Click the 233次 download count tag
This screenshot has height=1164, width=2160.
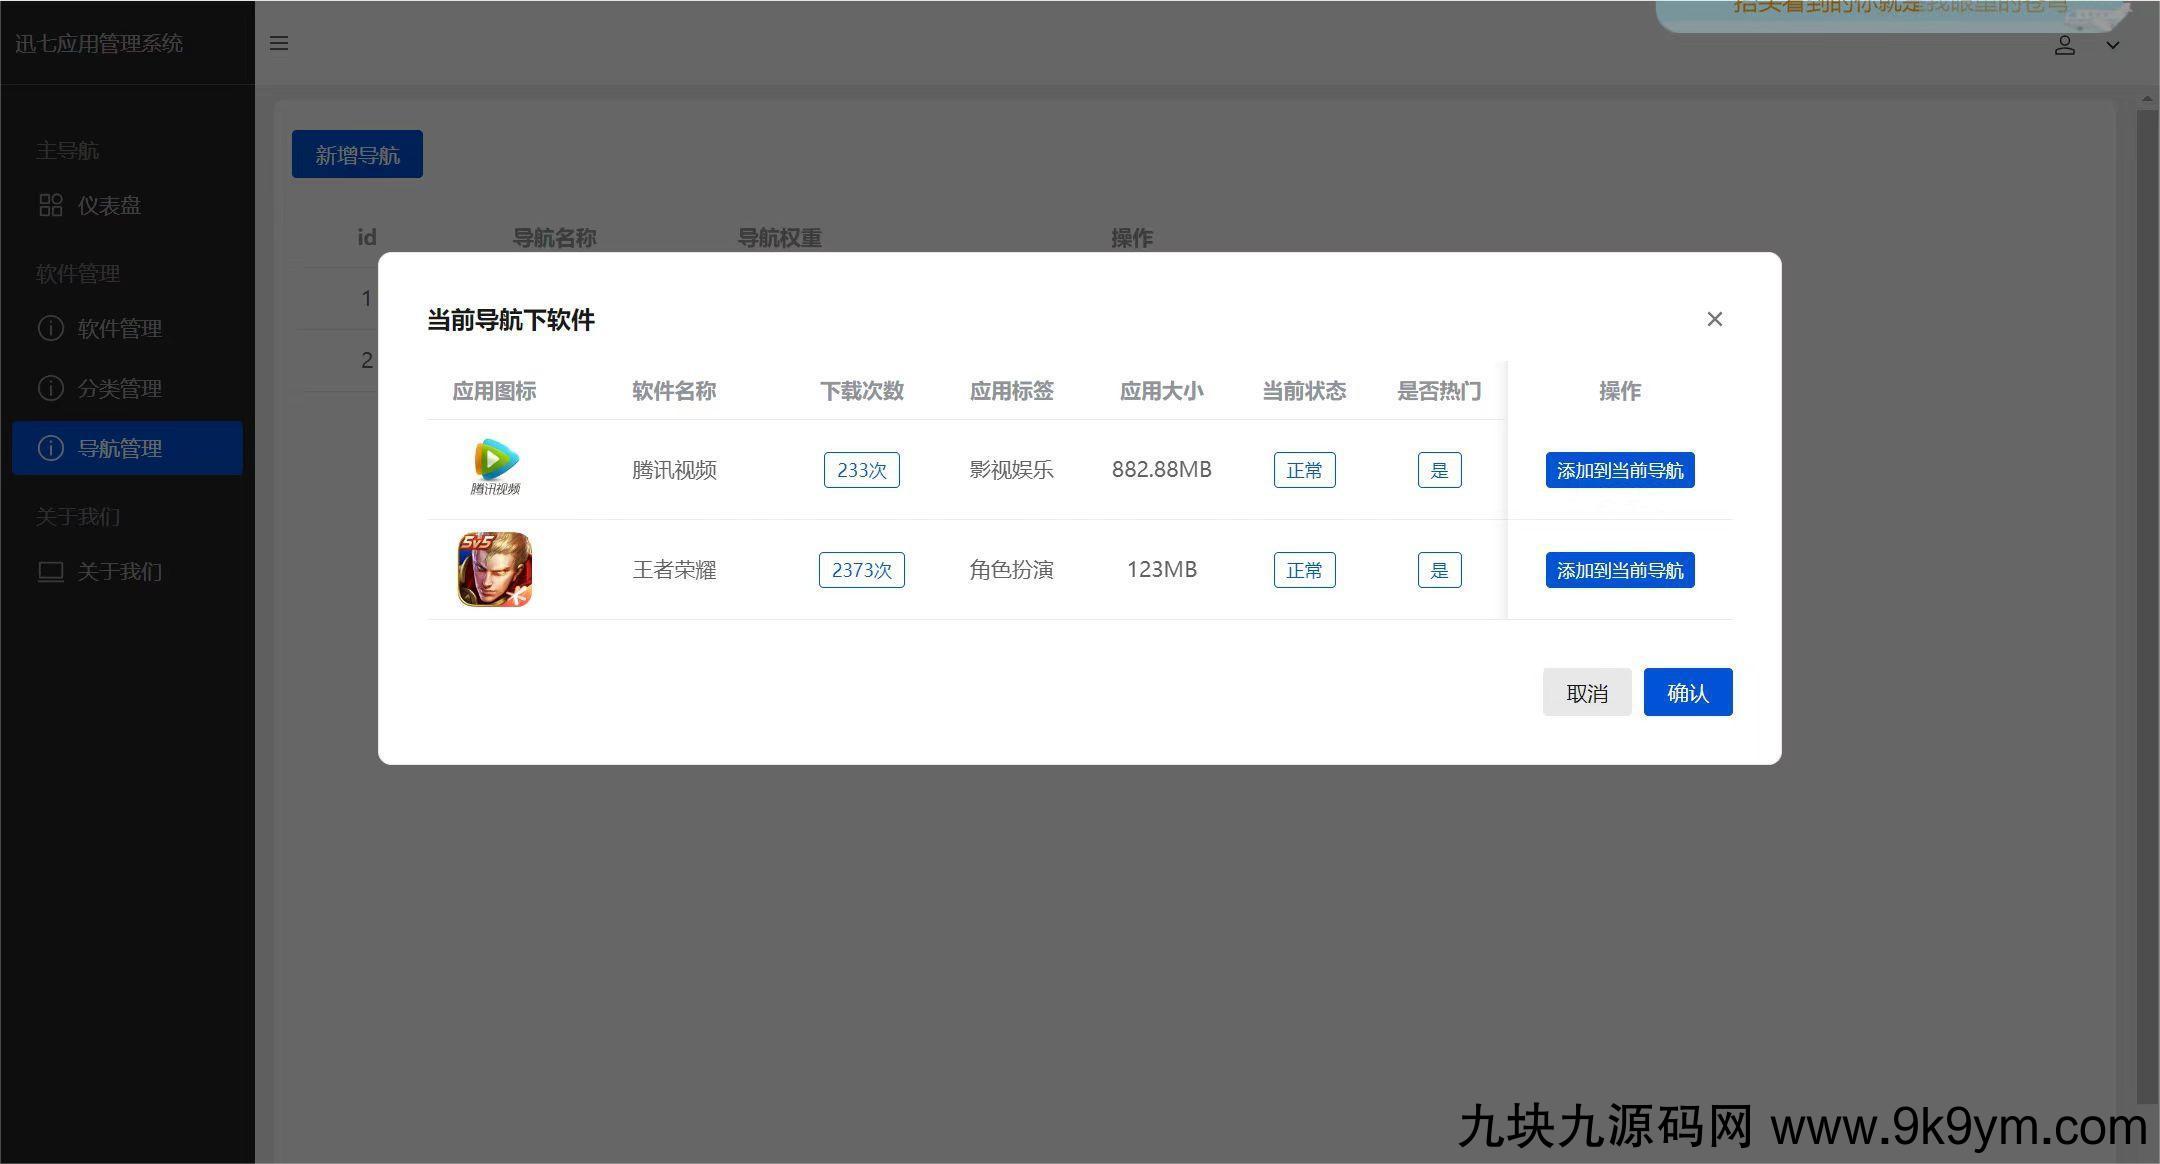coord(861,470)
